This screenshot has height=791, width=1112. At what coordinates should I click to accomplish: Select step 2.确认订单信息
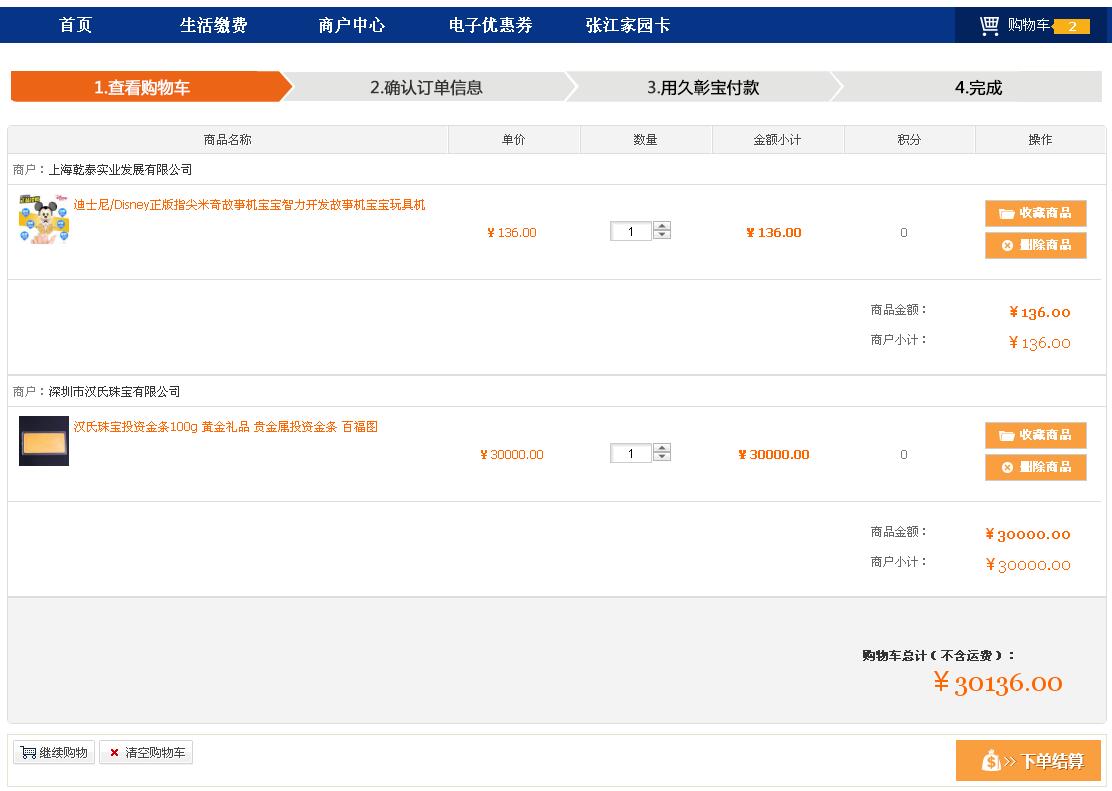click(427, 87)
